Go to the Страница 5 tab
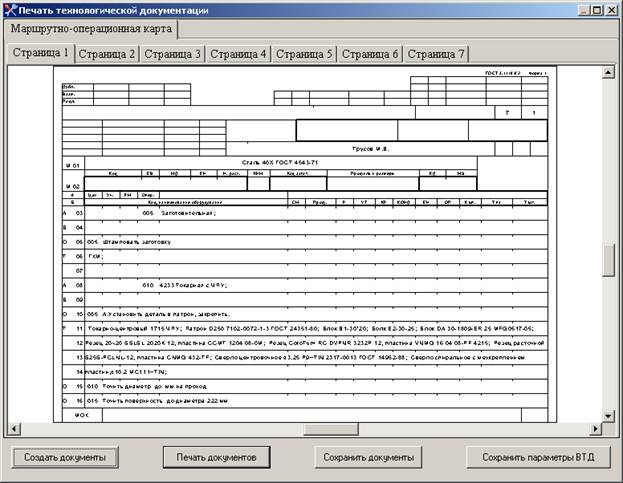The image size is (623, 483). tap(304, 54)
